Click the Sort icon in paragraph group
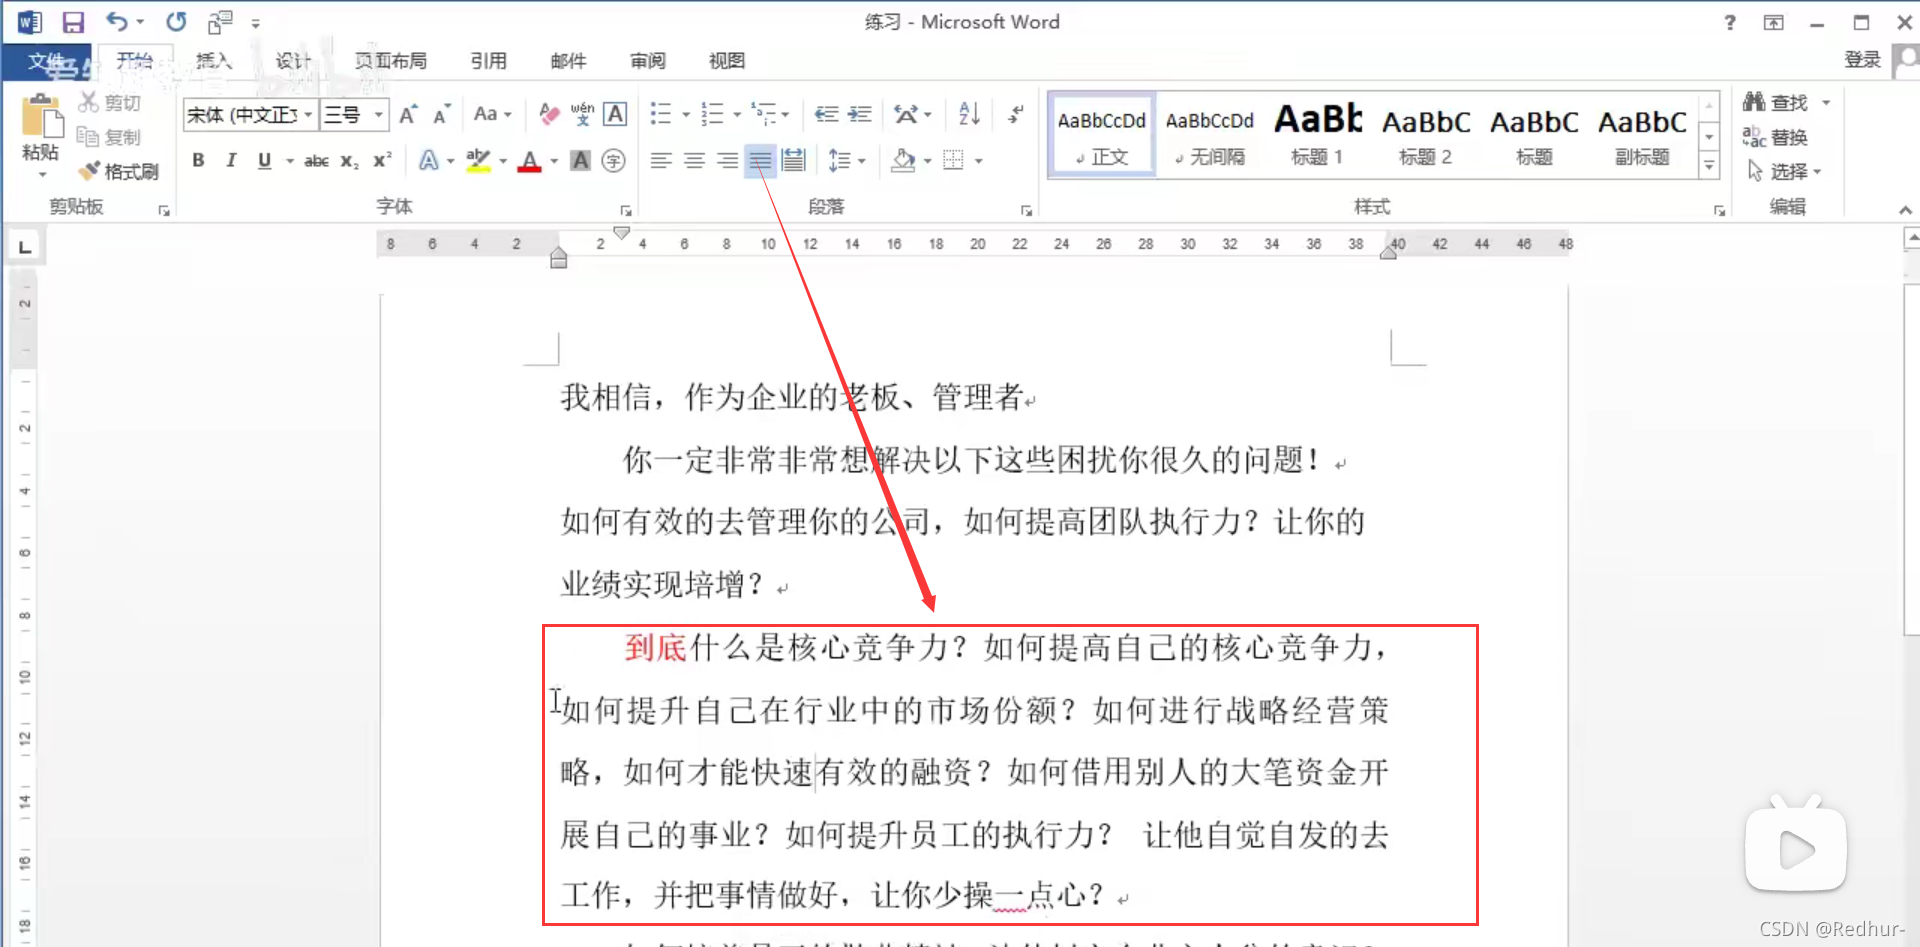This screenshot has width=1920, height=947. pyautogui.click(x=967, y=114)
